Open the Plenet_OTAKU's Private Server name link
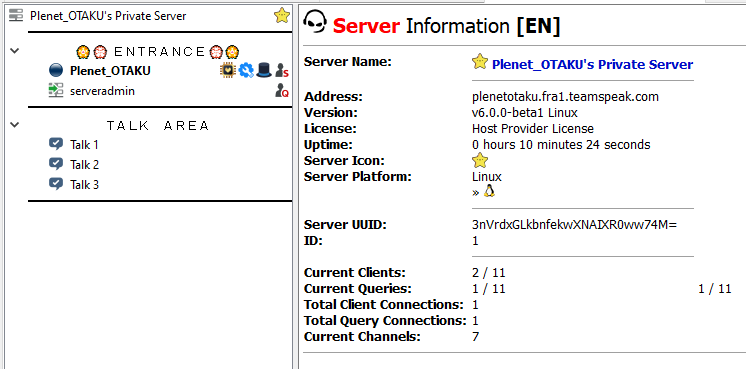The image size is (746, 369). click(592, 64)
